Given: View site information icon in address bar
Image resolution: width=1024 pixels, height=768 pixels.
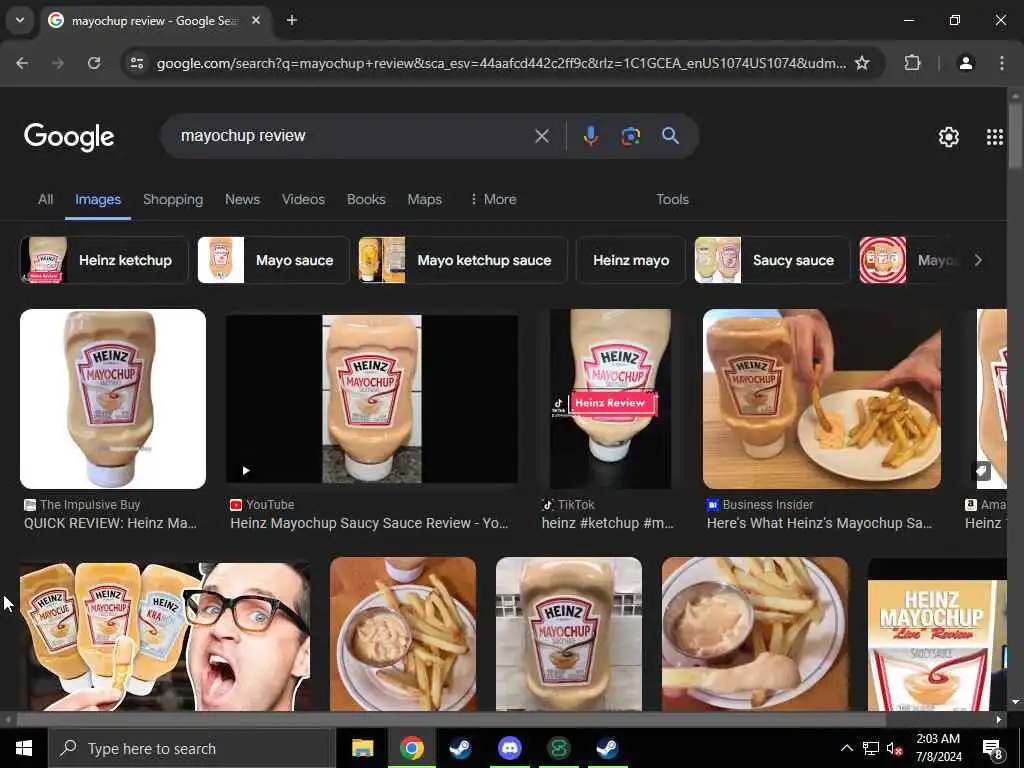Looking at the screenshot, I should (136, 63).
